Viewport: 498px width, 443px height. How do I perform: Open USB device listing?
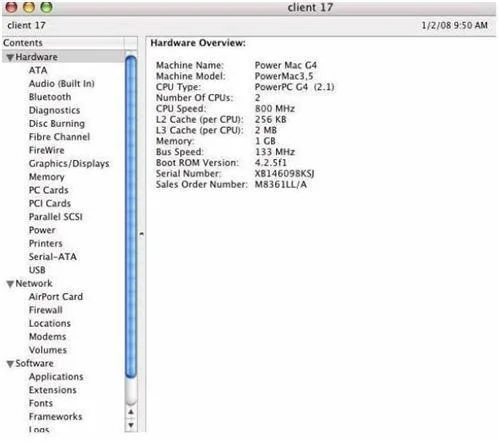37,270
